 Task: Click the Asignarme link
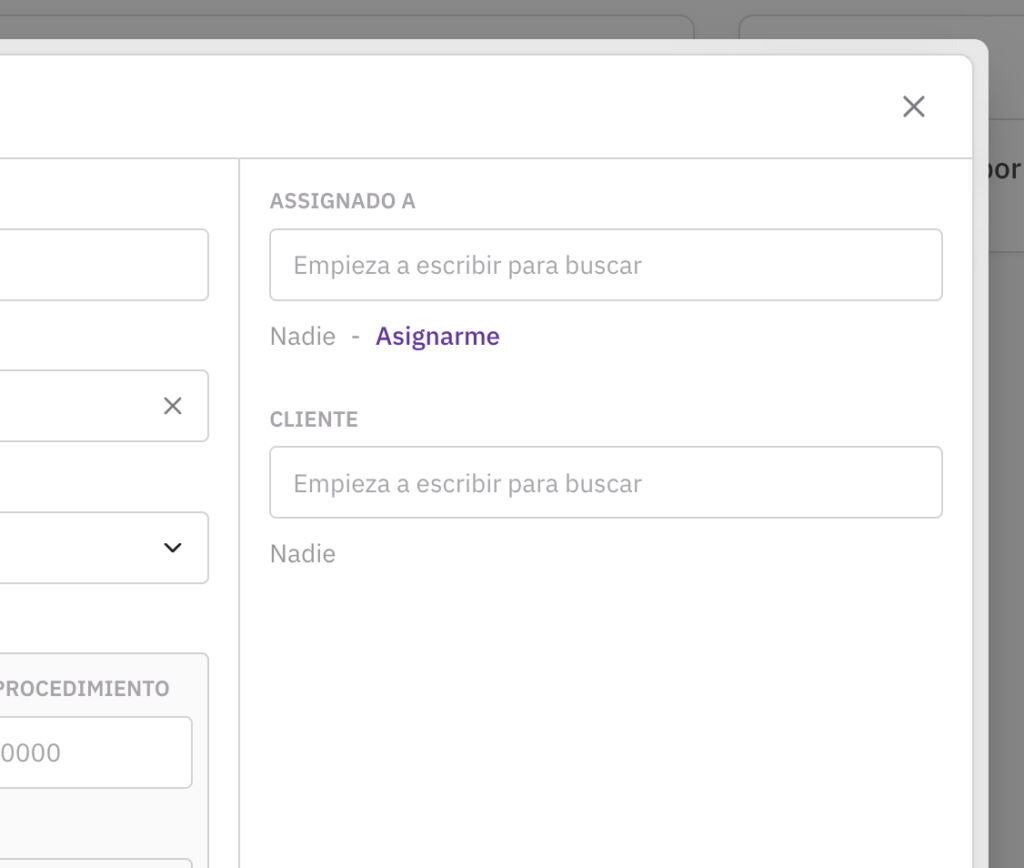point(437,337)
